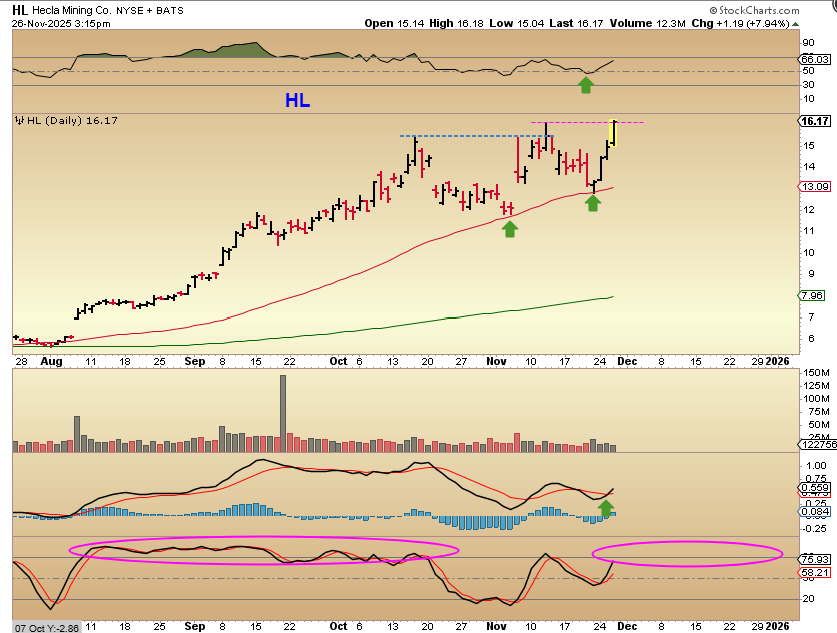The image size is (837, 633).
Task: Click the tallest September volume bar
Action: click(283, 414)
